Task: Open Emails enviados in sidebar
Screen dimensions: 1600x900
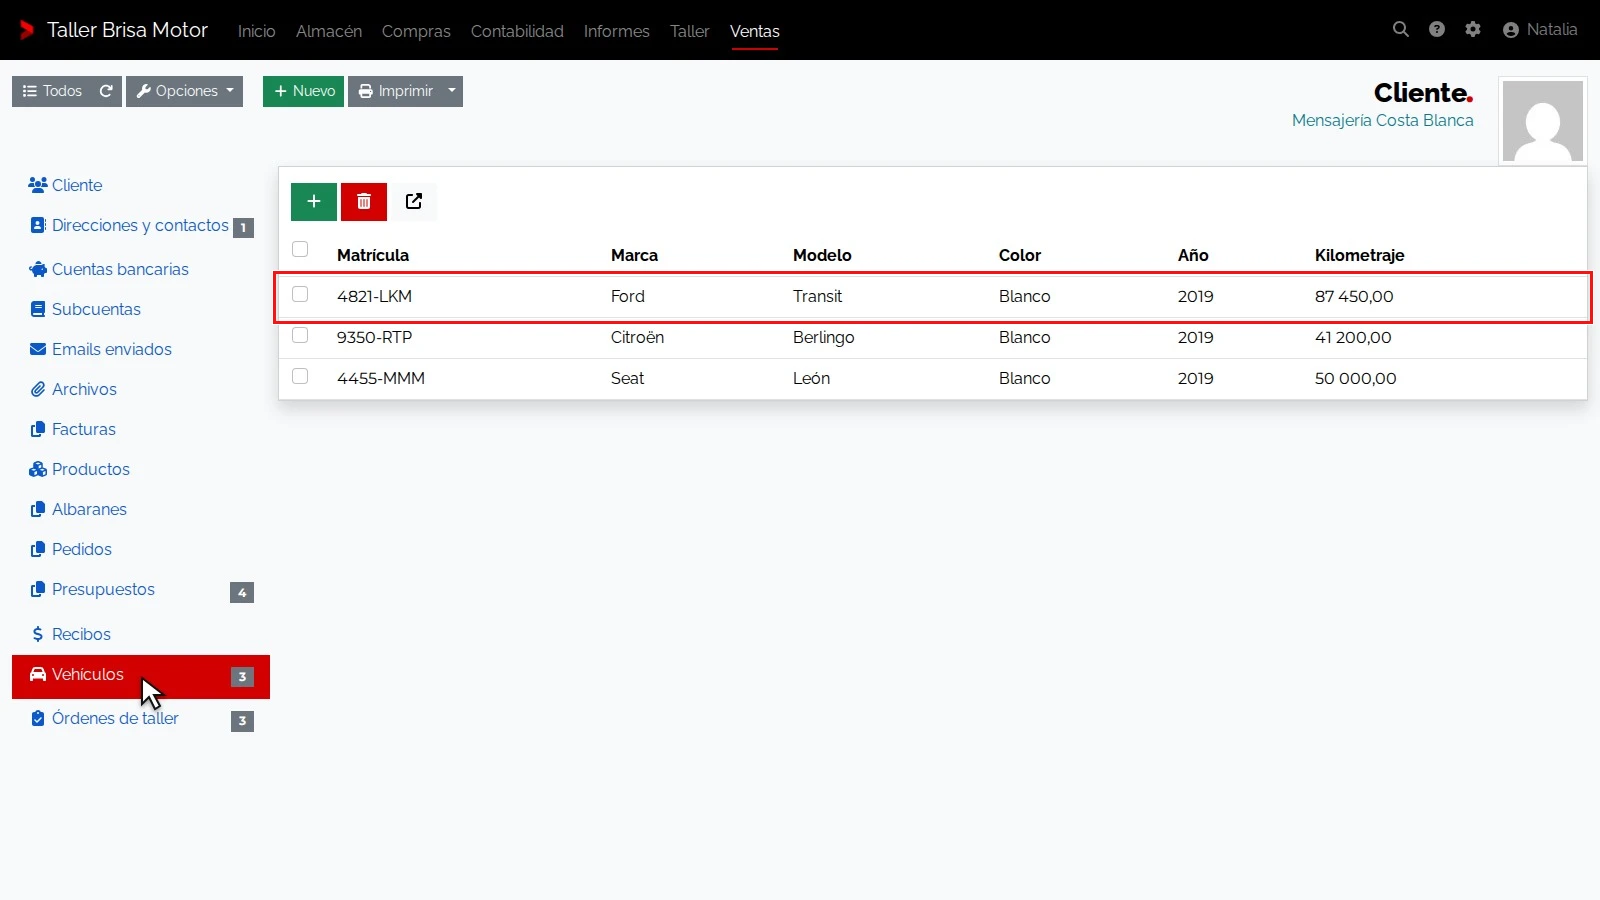Action: tap(101, 349)
